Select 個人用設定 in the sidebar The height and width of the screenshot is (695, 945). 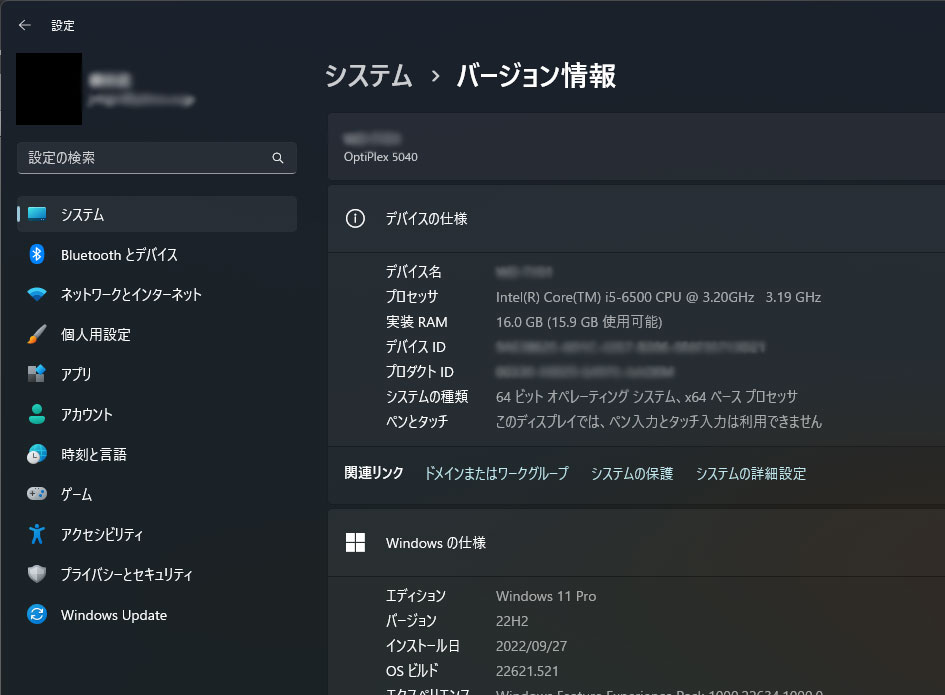(x=157, y=335)
